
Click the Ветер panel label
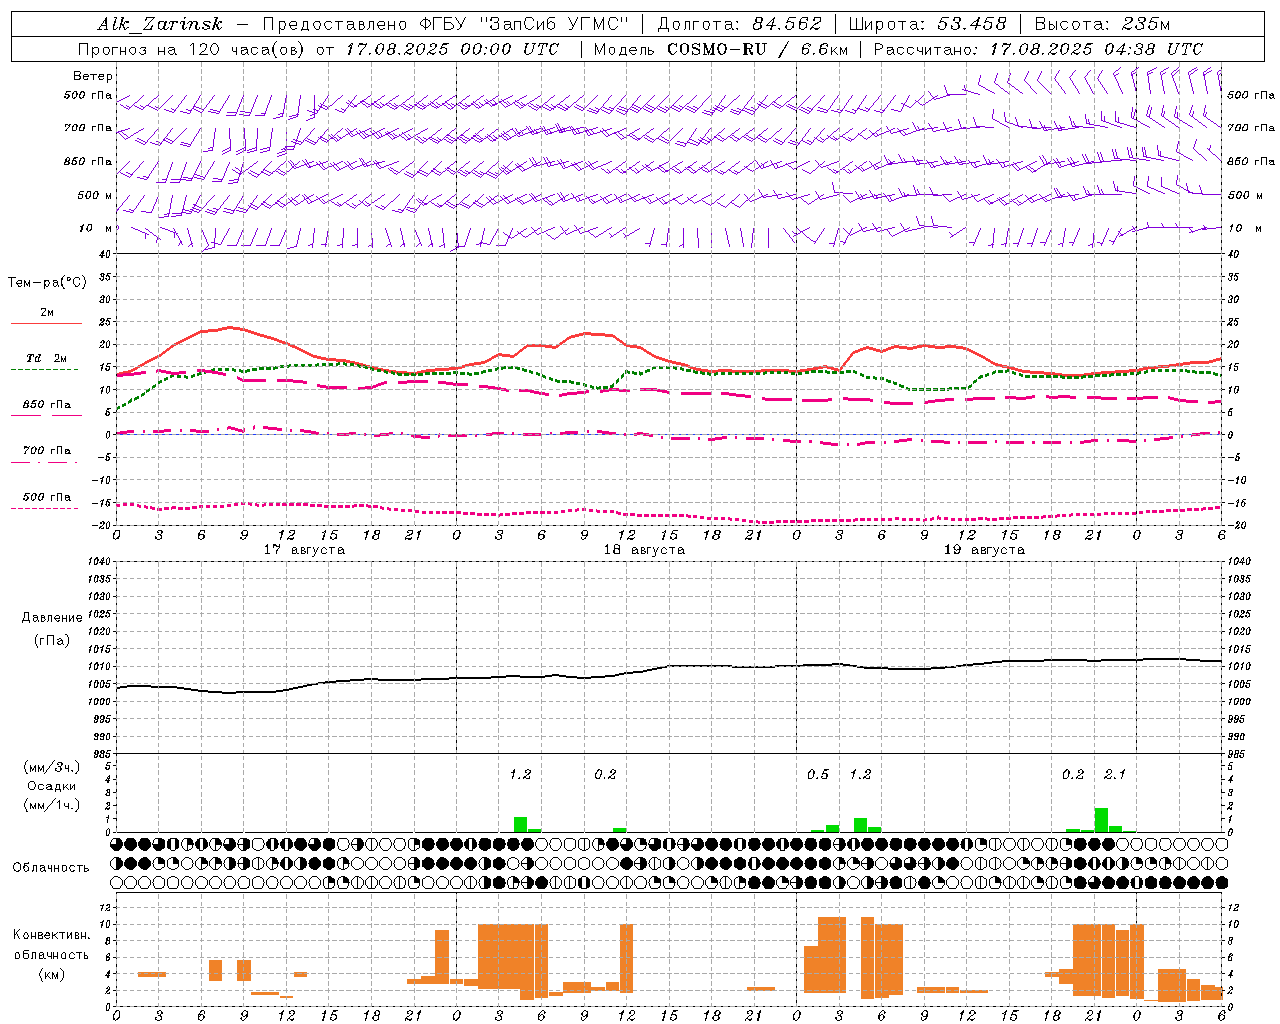(x=93, y=76)
